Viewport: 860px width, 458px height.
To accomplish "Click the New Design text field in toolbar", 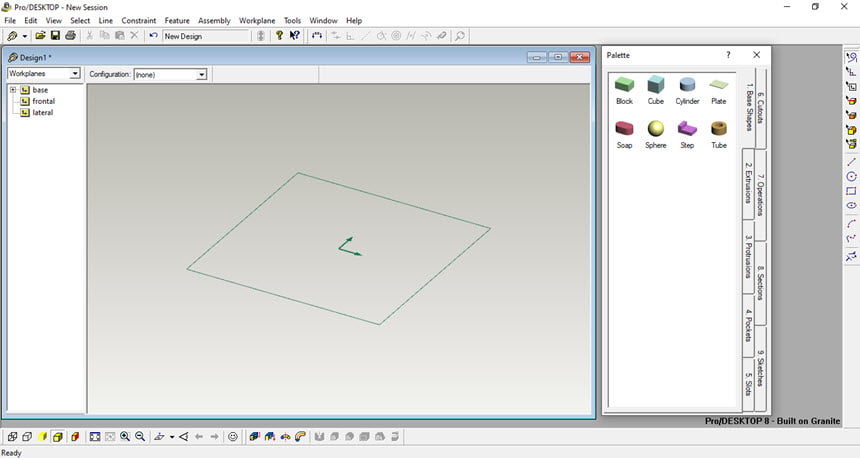I will (x=206, y=36).
